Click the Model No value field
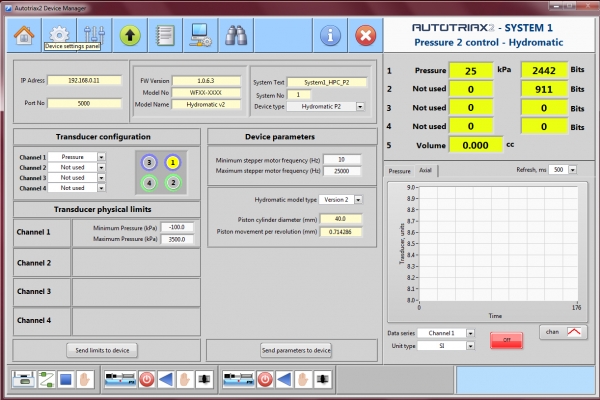Image resolution: width=600 pixels, height=400 pixels. (206, 93)
